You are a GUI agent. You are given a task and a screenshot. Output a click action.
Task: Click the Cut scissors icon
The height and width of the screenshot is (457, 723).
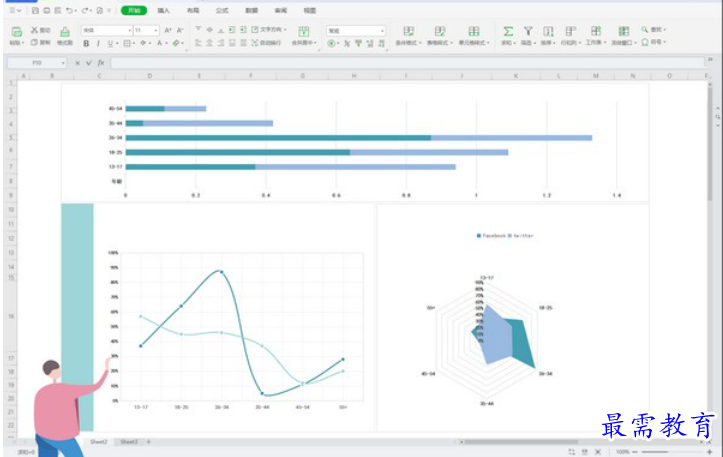pyautogui.click(x=34, y=30)
